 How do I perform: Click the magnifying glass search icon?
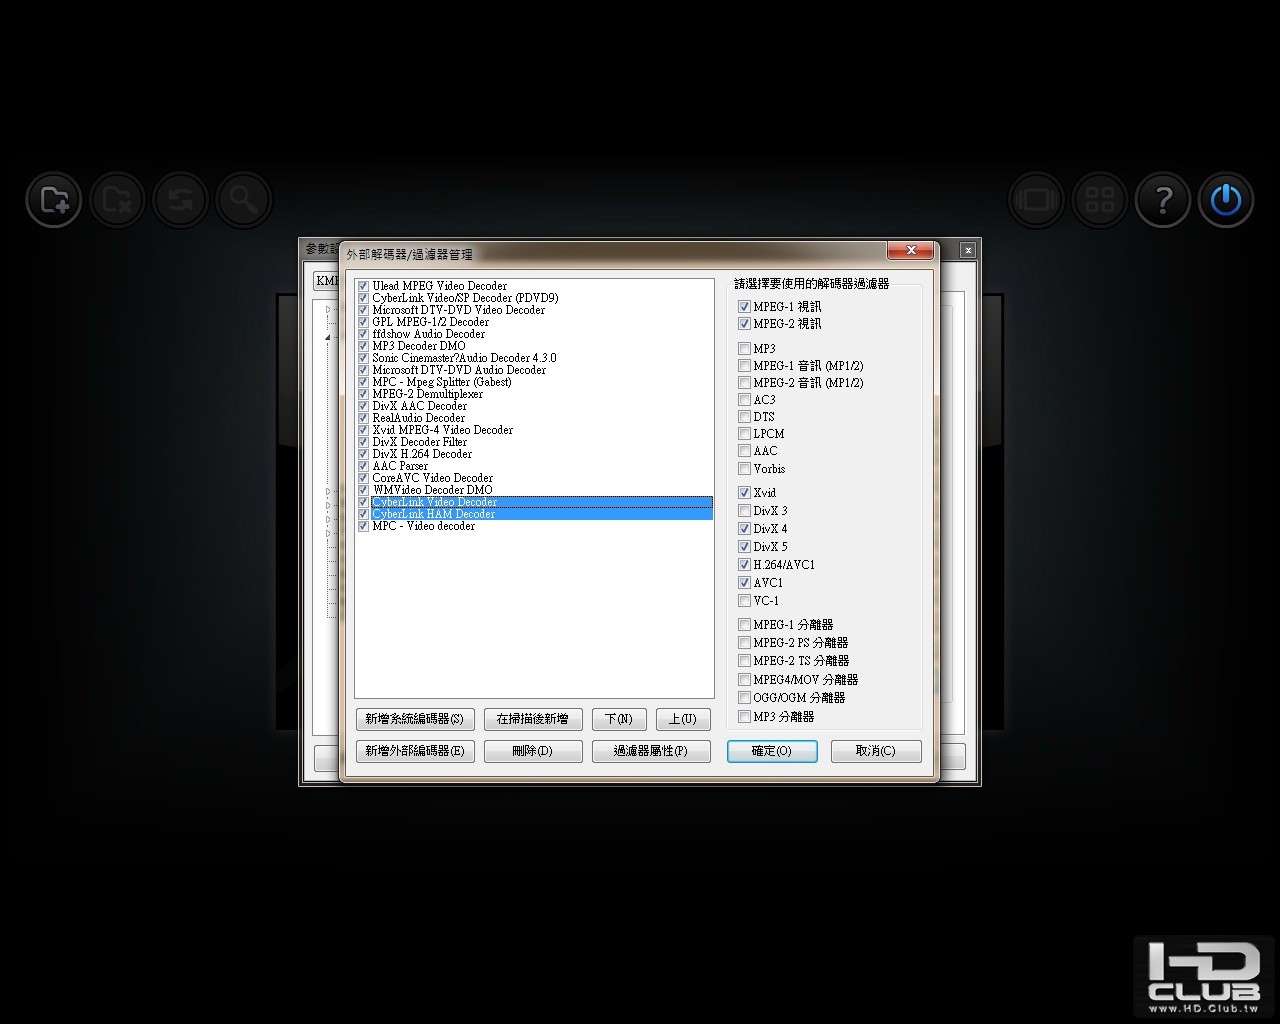pos(243,200)
